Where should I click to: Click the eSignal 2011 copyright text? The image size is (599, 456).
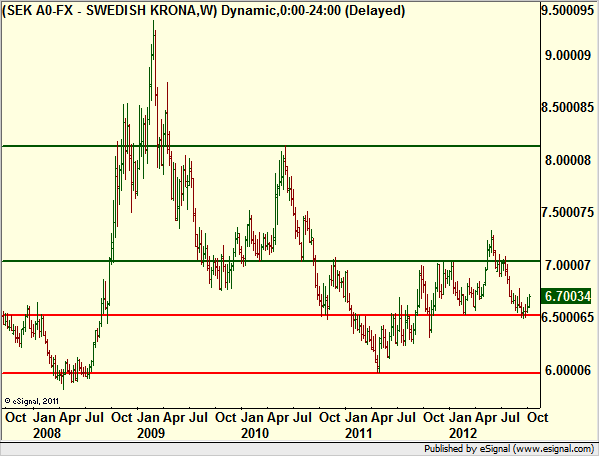(32, 401)
